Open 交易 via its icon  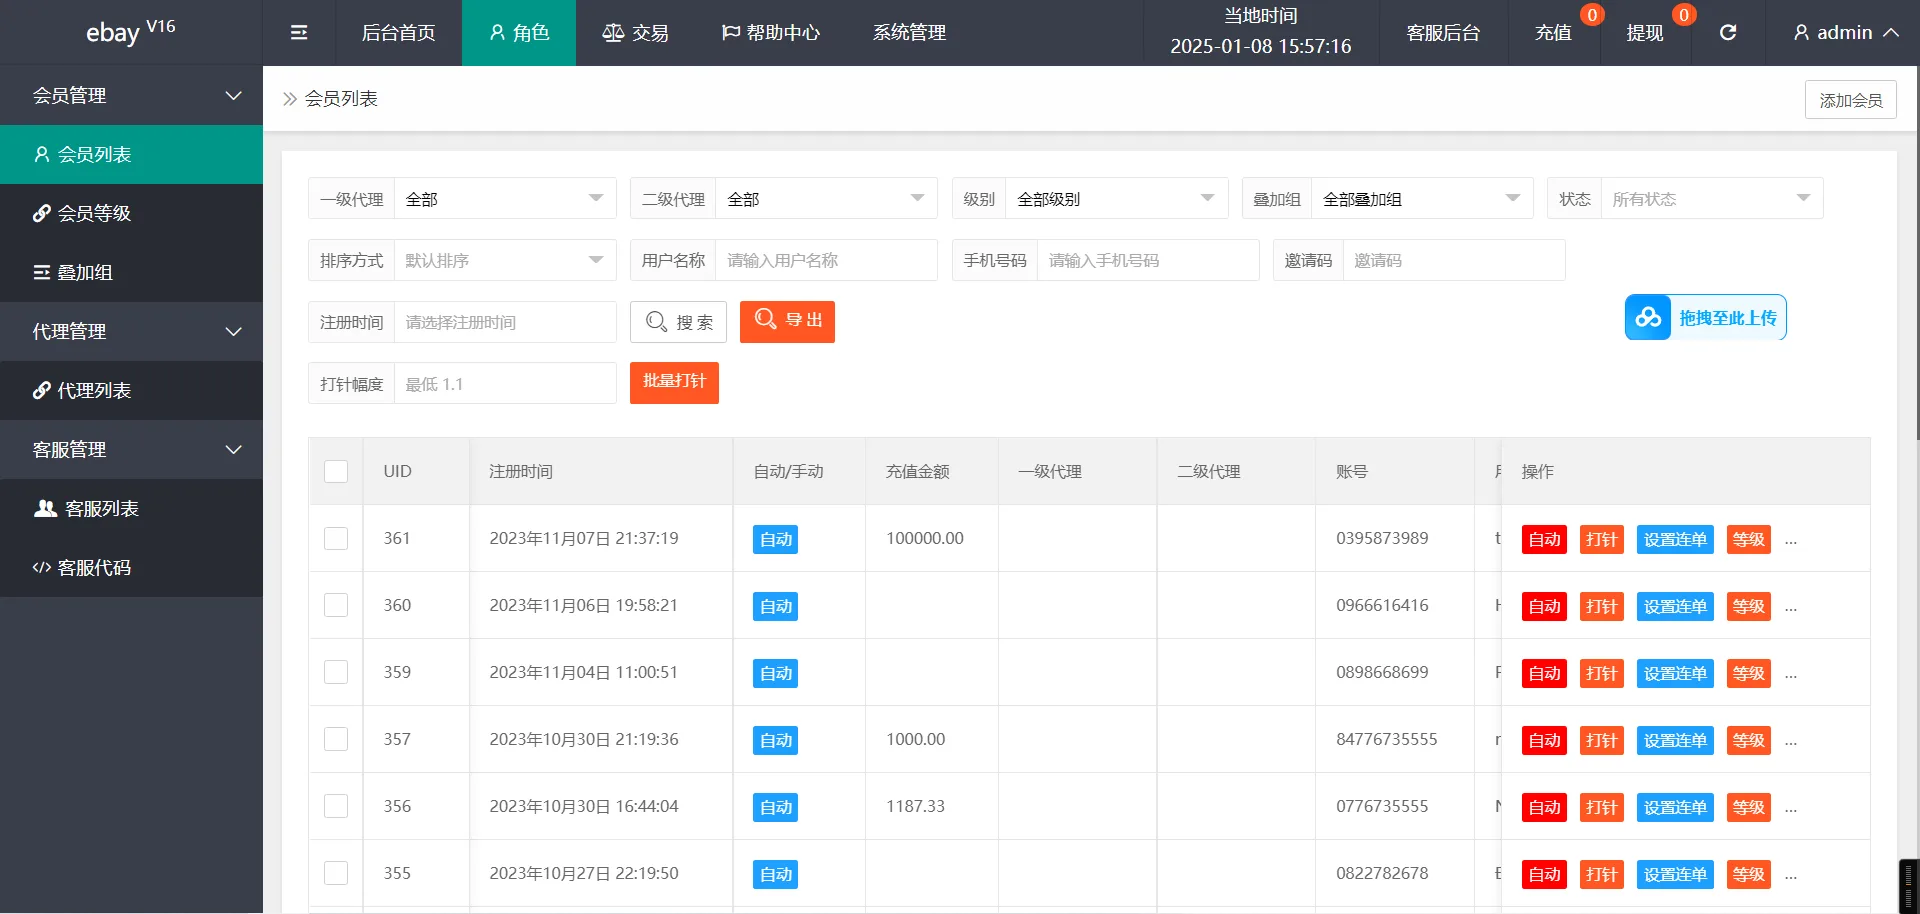pyautogui.click(x=613, y=32)
